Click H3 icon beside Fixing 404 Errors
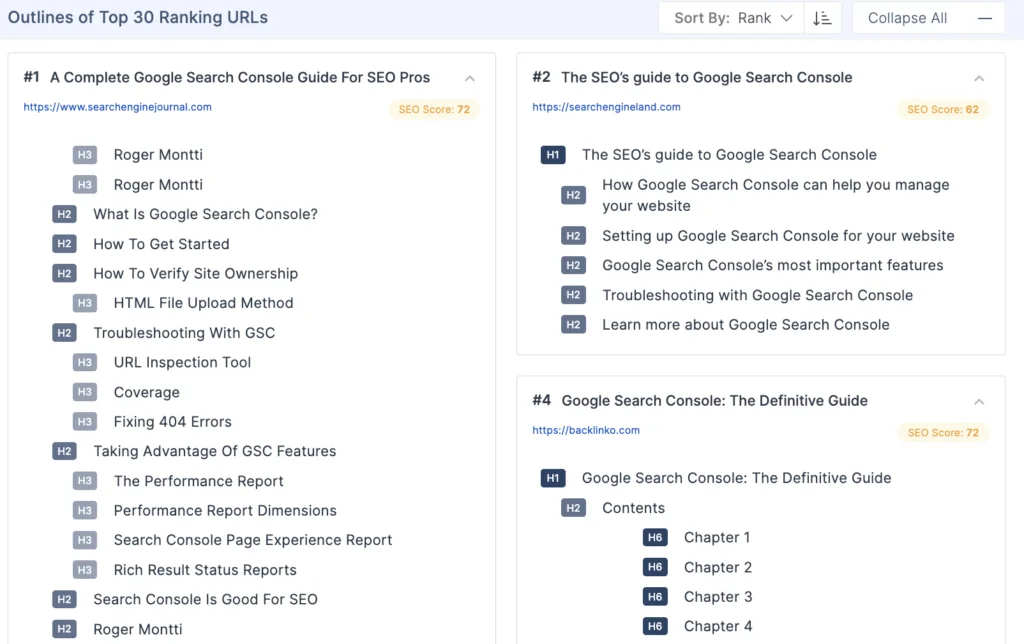The height and width of the screenshot is (644, 1024). (84, 422)
